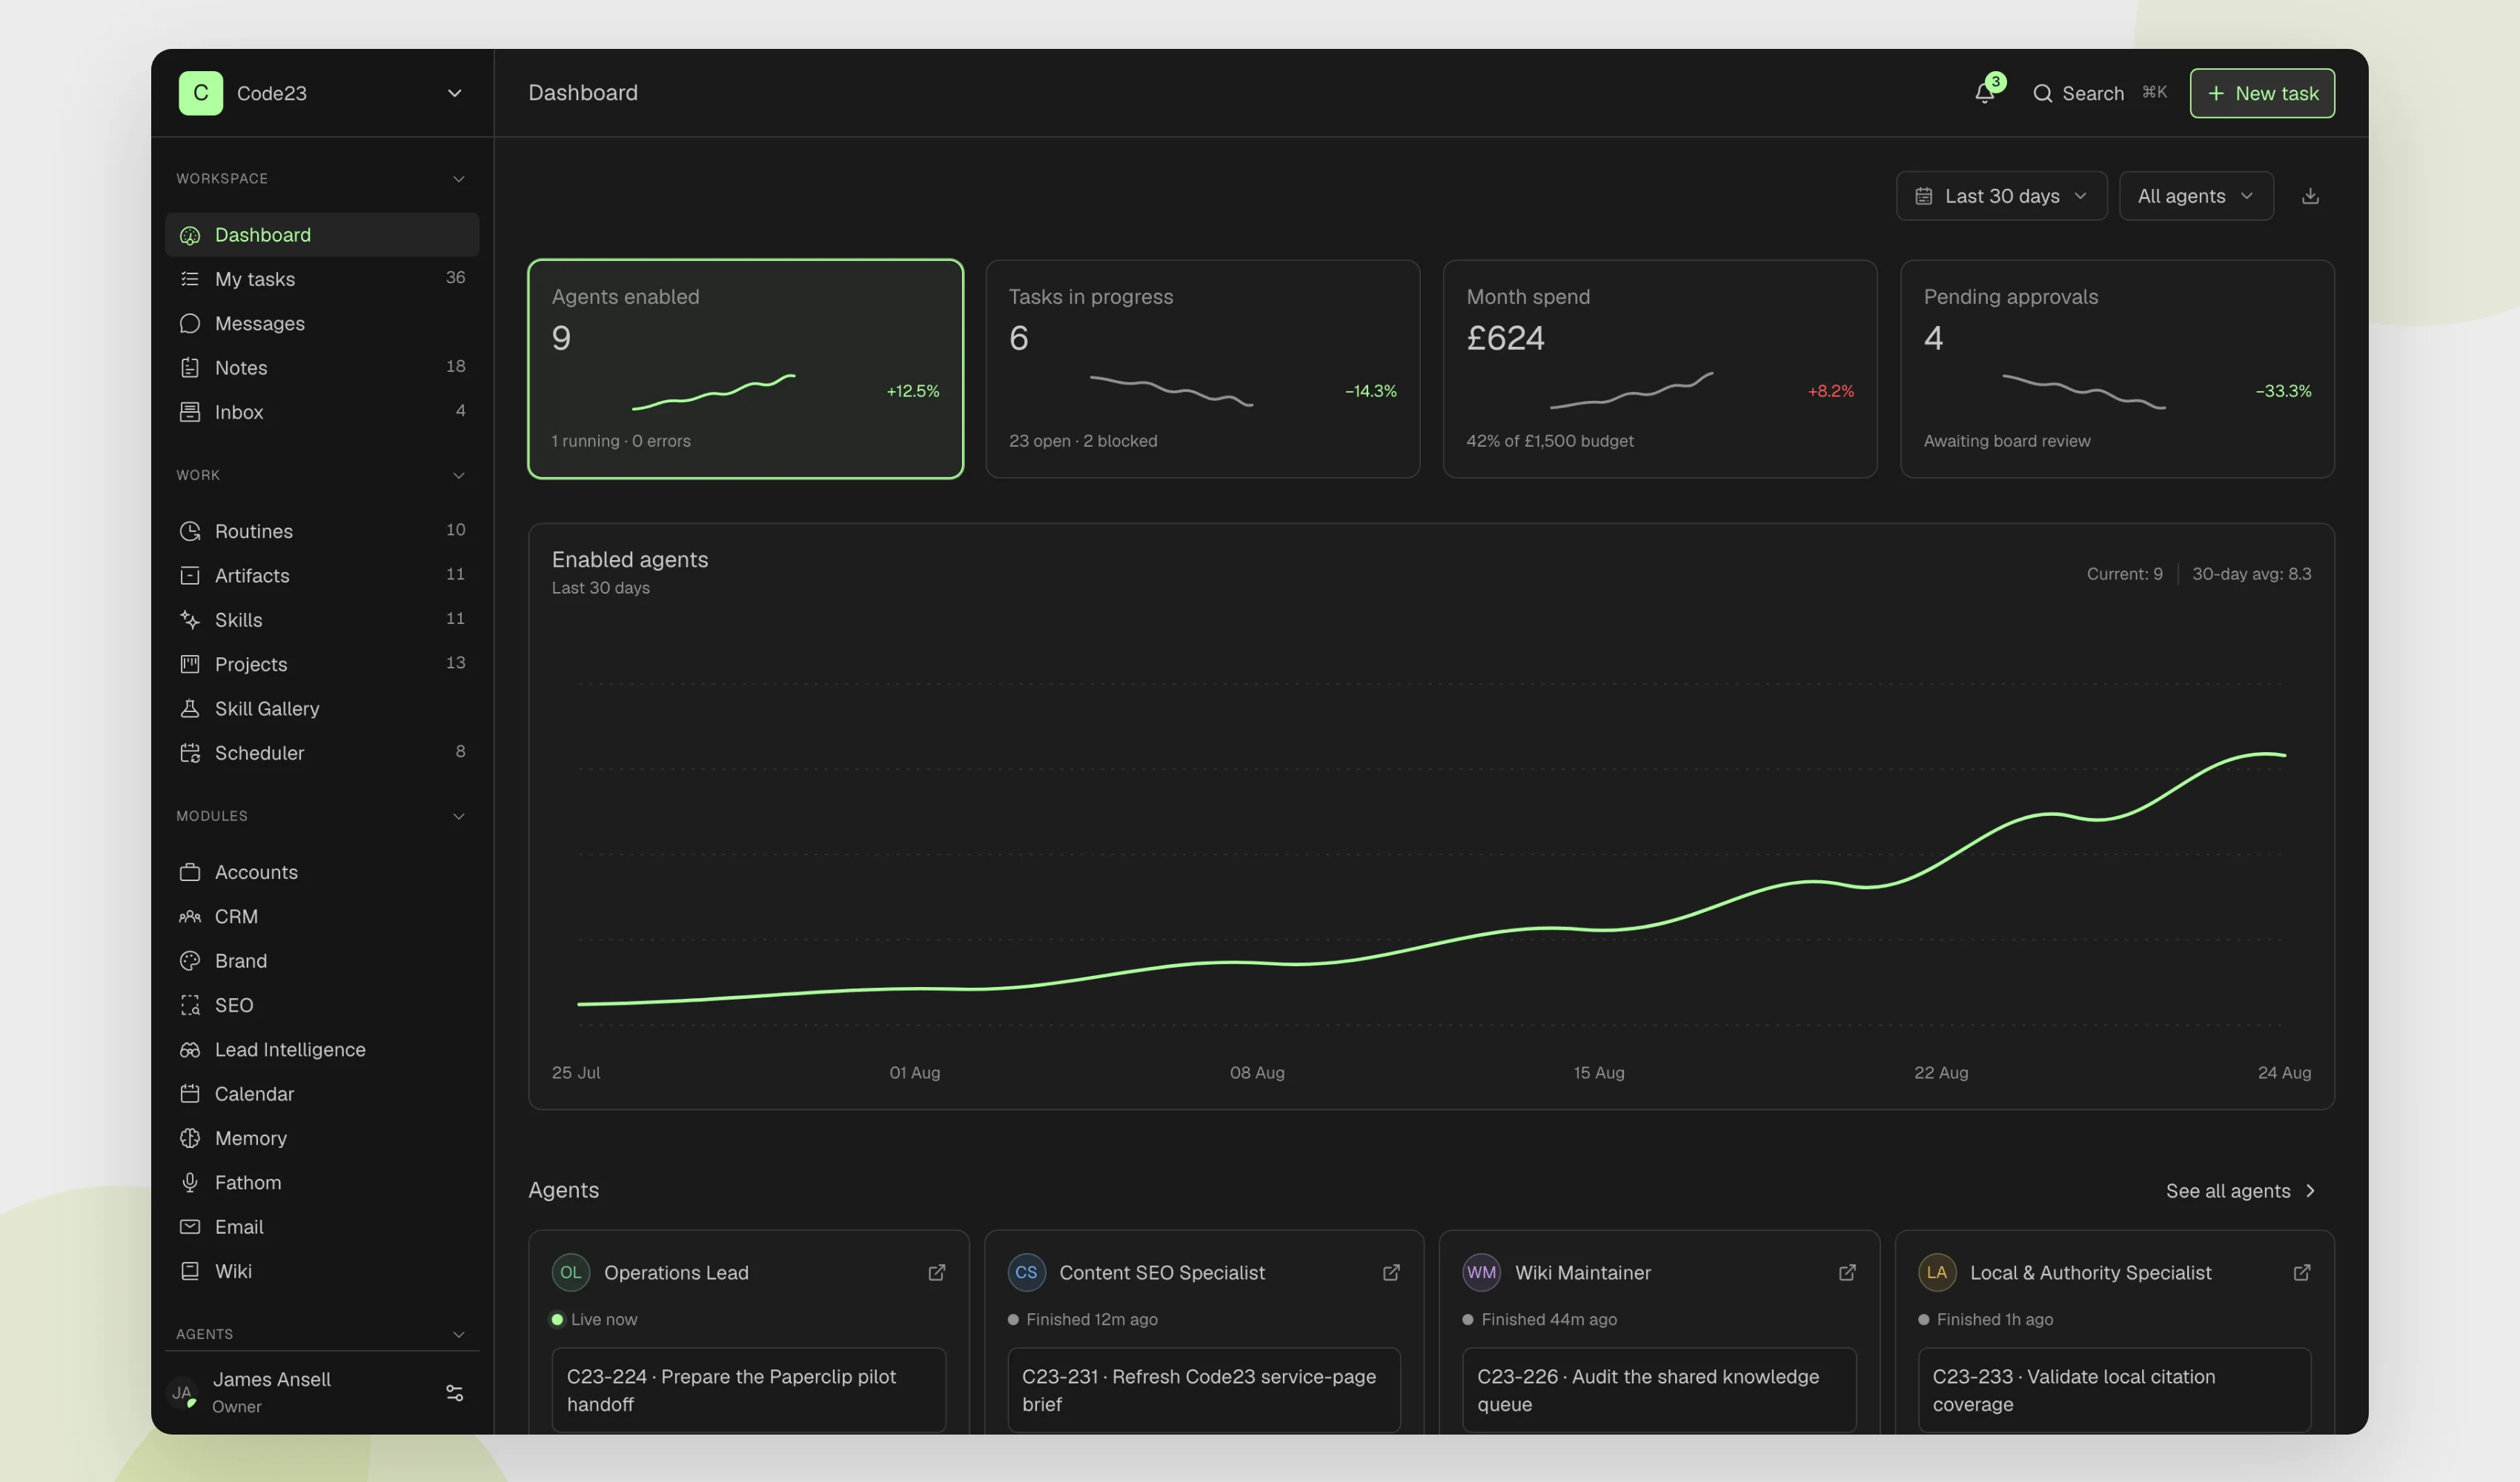Open the All agents filter dropdown
The image size is (2520, 1482).
click(x=2196, y=196)
